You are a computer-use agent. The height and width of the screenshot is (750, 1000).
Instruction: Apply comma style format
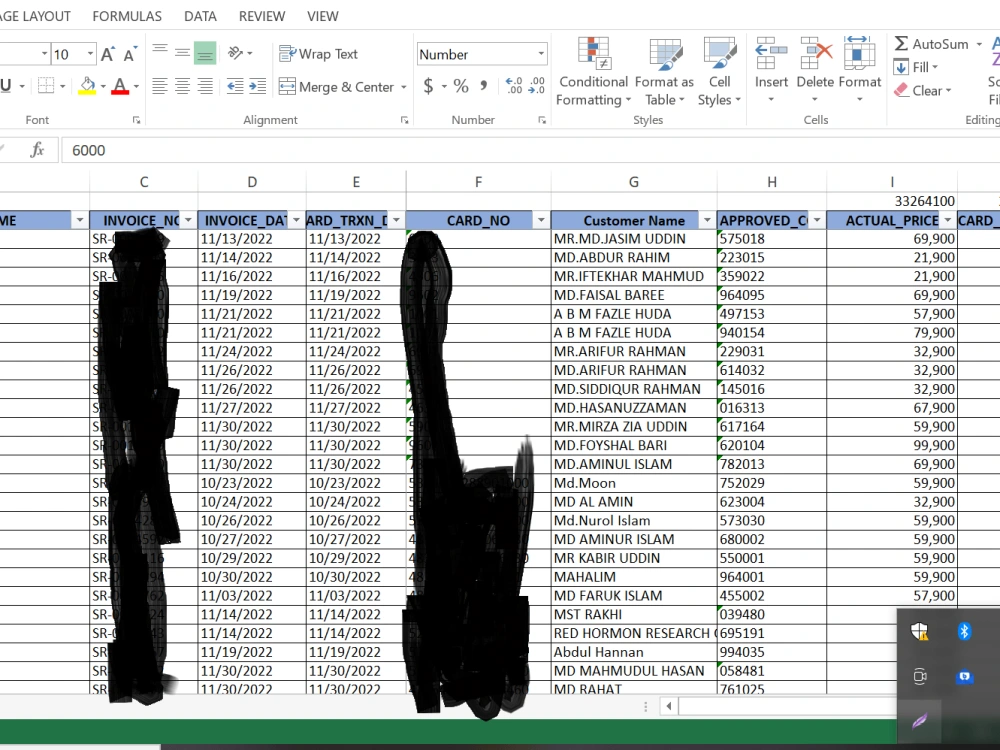(484, 85)
